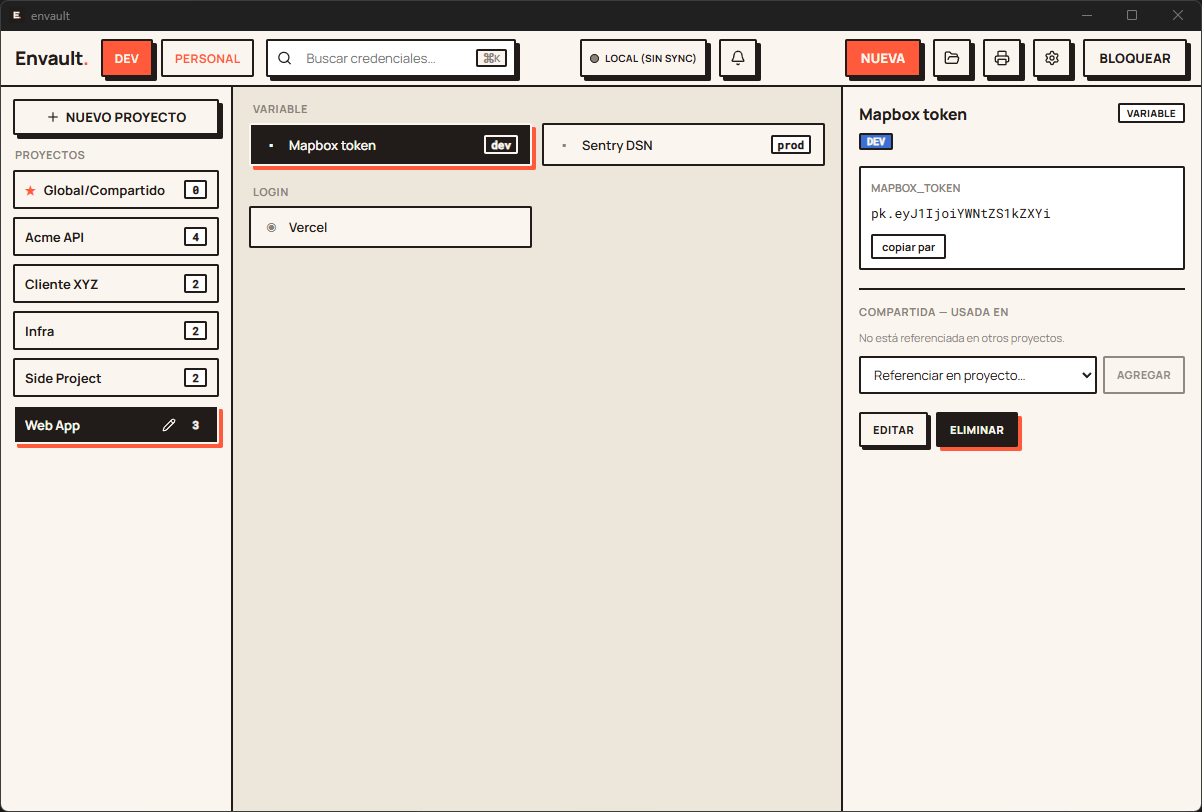Click the printer icon
Image resolution: width=1202 pixels, height=812 pixels.
coord(1002,58)
